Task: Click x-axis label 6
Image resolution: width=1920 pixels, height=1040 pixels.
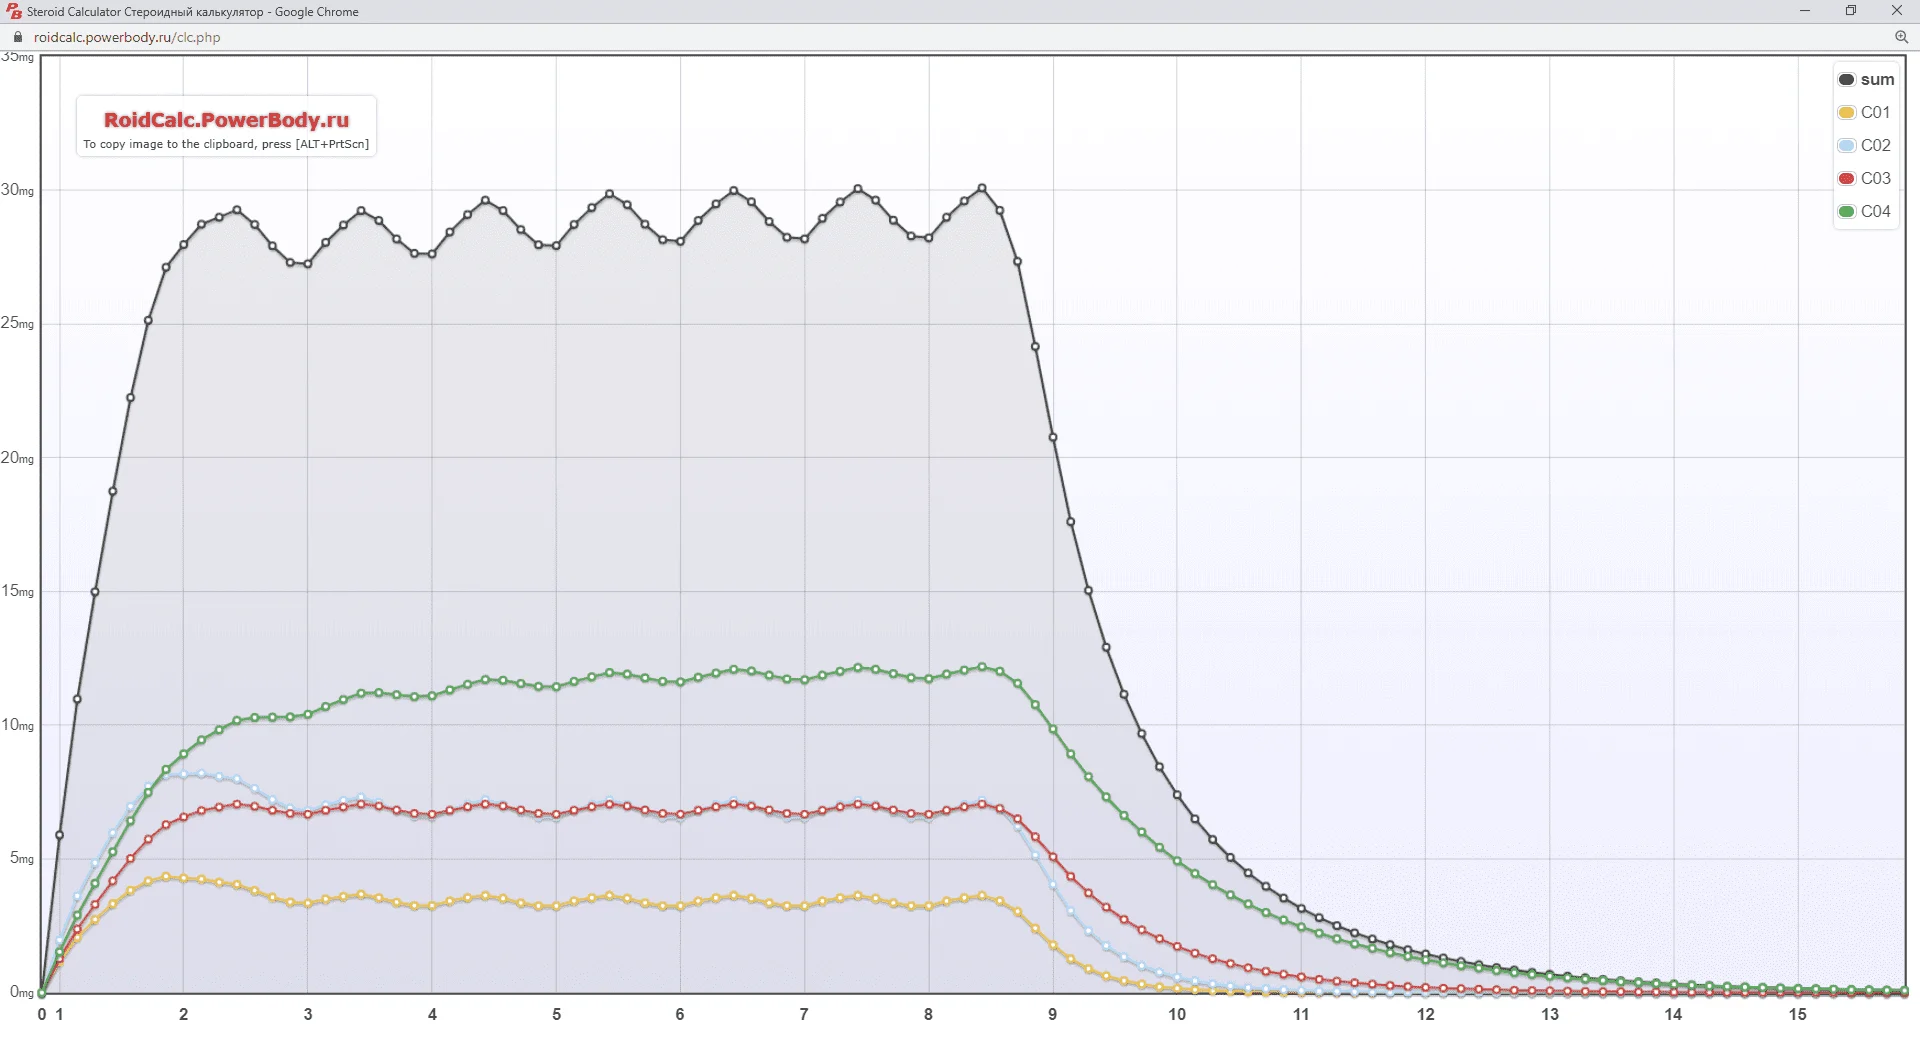Action: point(680,1014)
